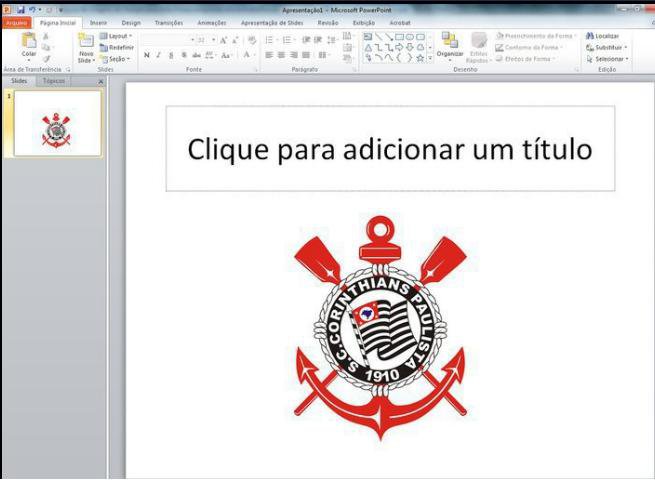The height and width of the screenshot is (480, 655).
Task: Click the title placeholder text
Action: click(390, 149)
